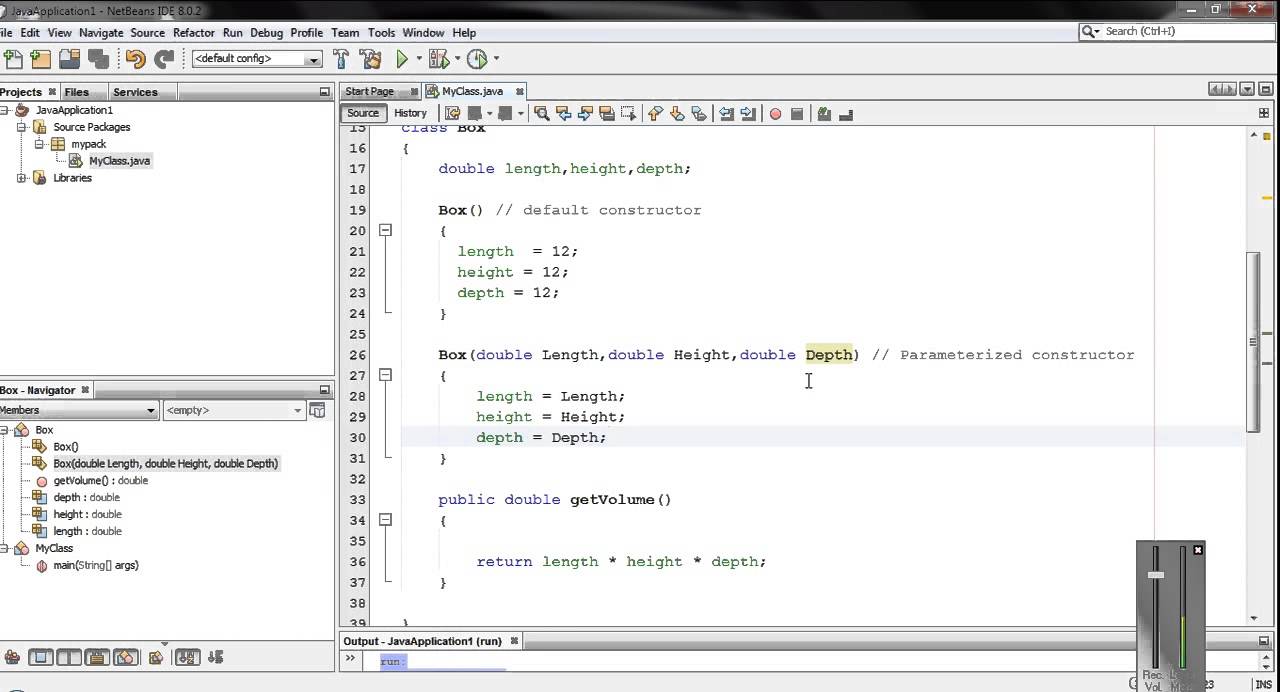Image resolution: width=1280 pixels, height=692 pixels.
Task: Toggle Show Inner Classes in Navigator
Action: tap(126, 657)
